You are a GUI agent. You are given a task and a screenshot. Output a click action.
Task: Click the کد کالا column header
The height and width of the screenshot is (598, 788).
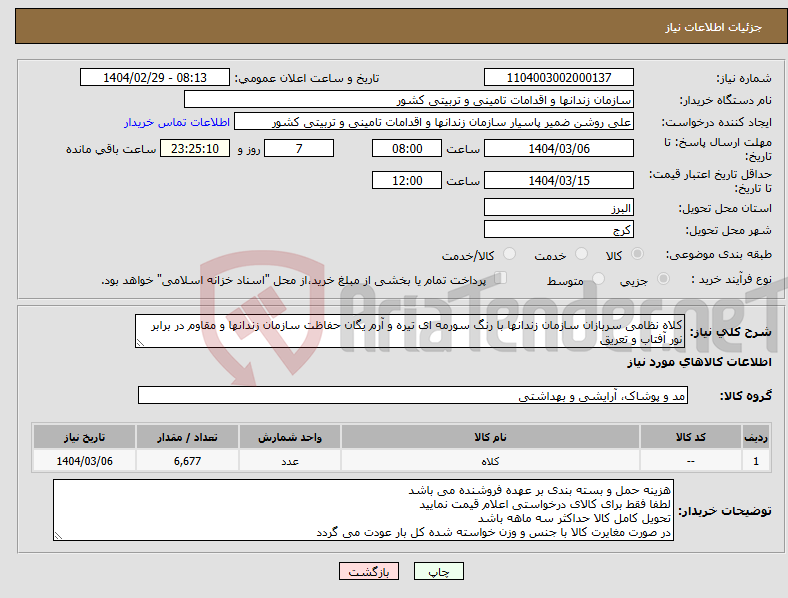[x=691, y=437]
